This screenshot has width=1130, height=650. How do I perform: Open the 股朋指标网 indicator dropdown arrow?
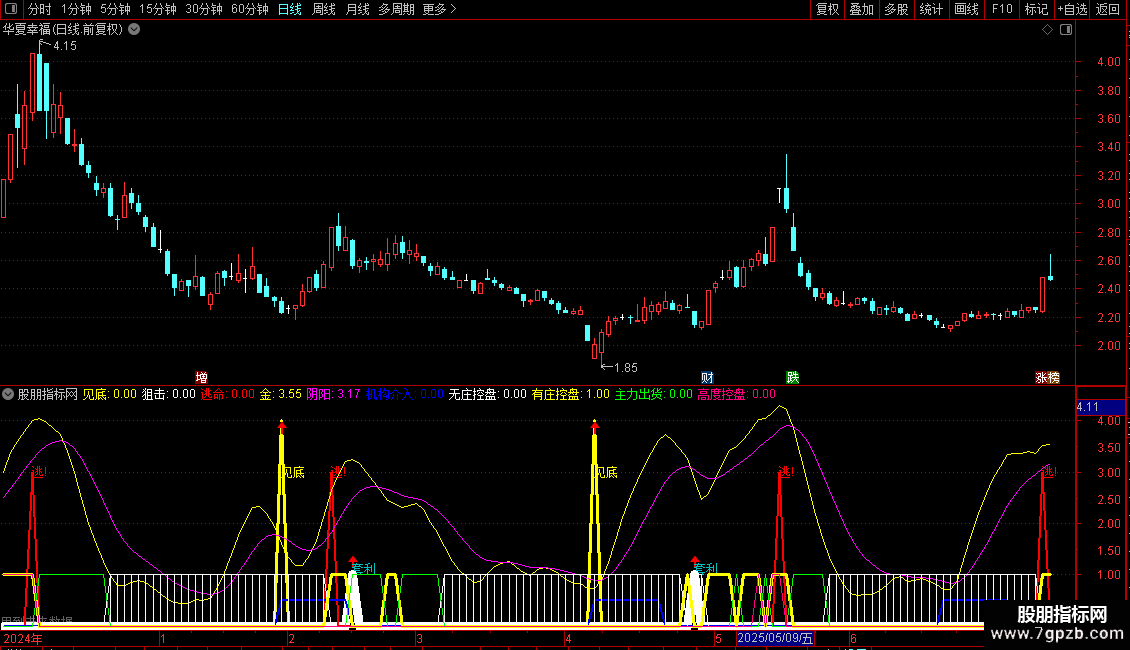point(9,394)
